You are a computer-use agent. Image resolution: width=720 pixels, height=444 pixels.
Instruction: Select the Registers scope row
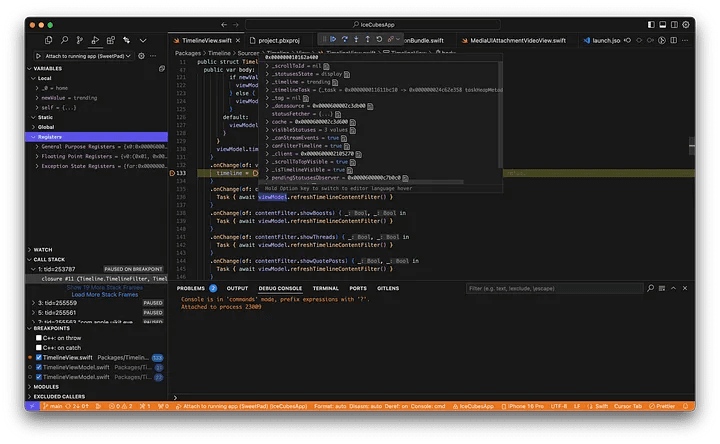click(96, 137)
